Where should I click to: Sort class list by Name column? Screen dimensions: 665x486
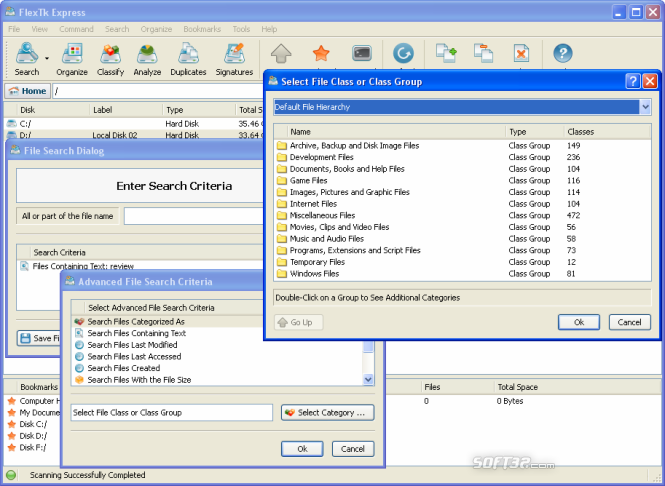click(396, 132)
